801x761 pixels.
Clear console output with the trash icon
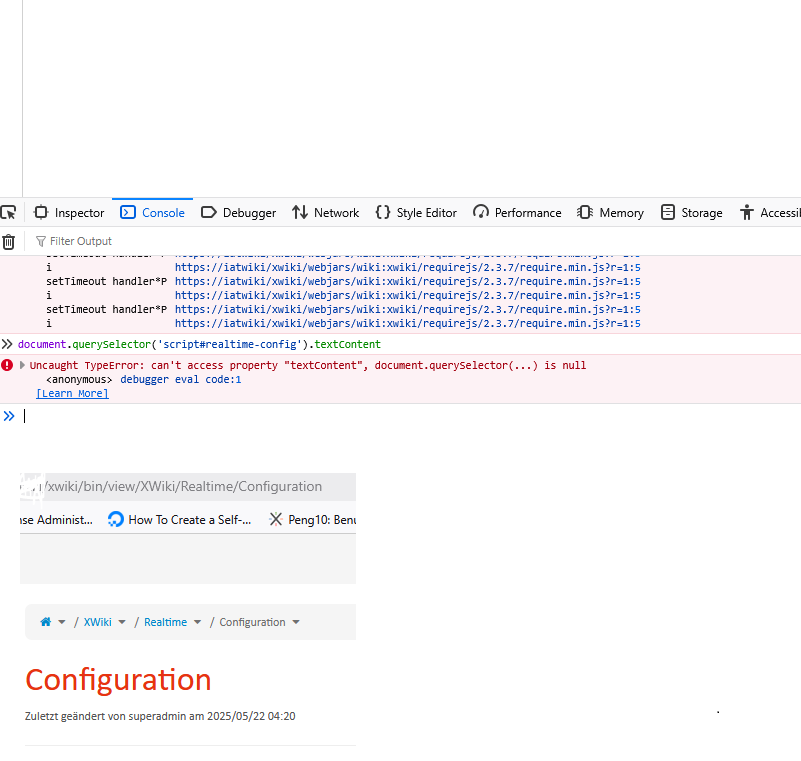8,241
